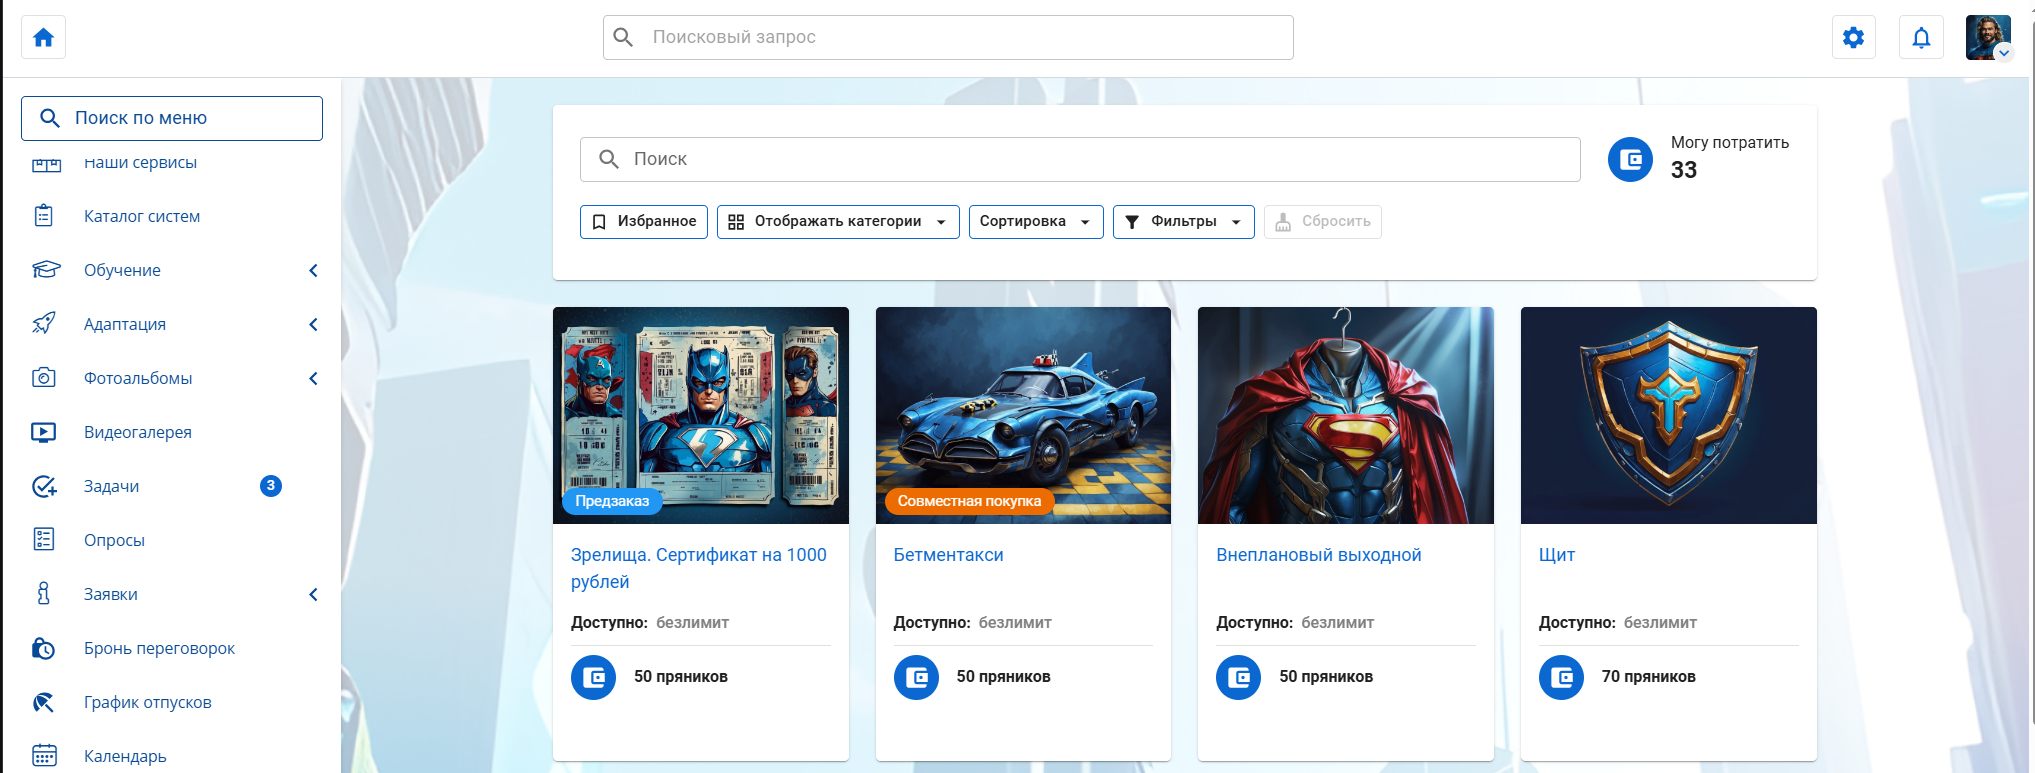The image size is (2035, 773).
Task: Click the Наши сервисы sidebar icon
Action: (46, 163)
